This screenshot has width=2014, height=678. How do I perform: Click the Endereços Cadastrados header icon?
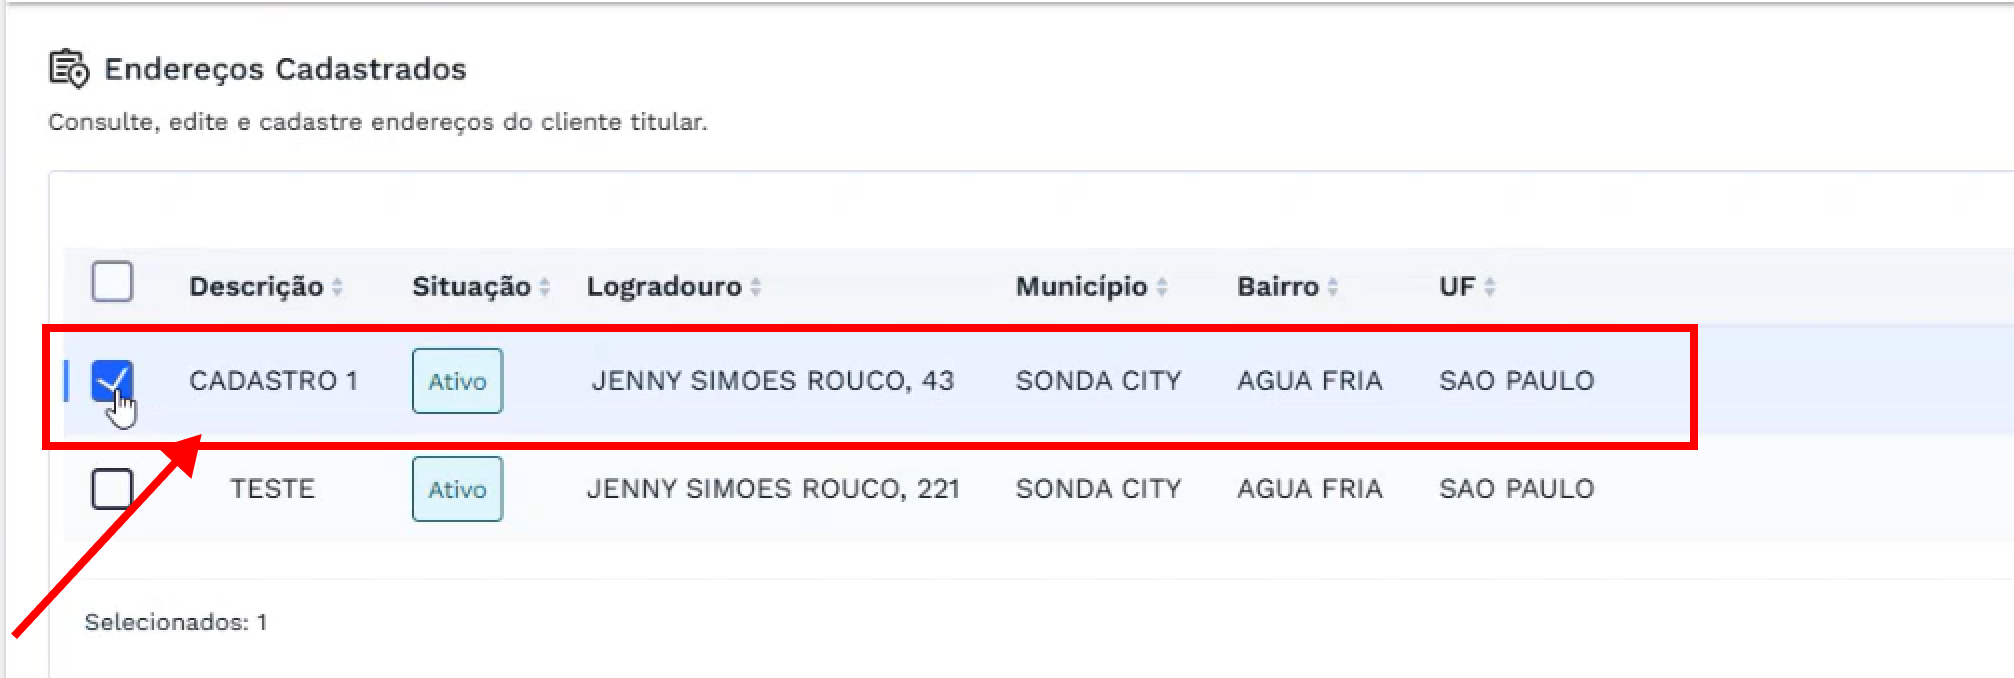click(x=69, y=69)
